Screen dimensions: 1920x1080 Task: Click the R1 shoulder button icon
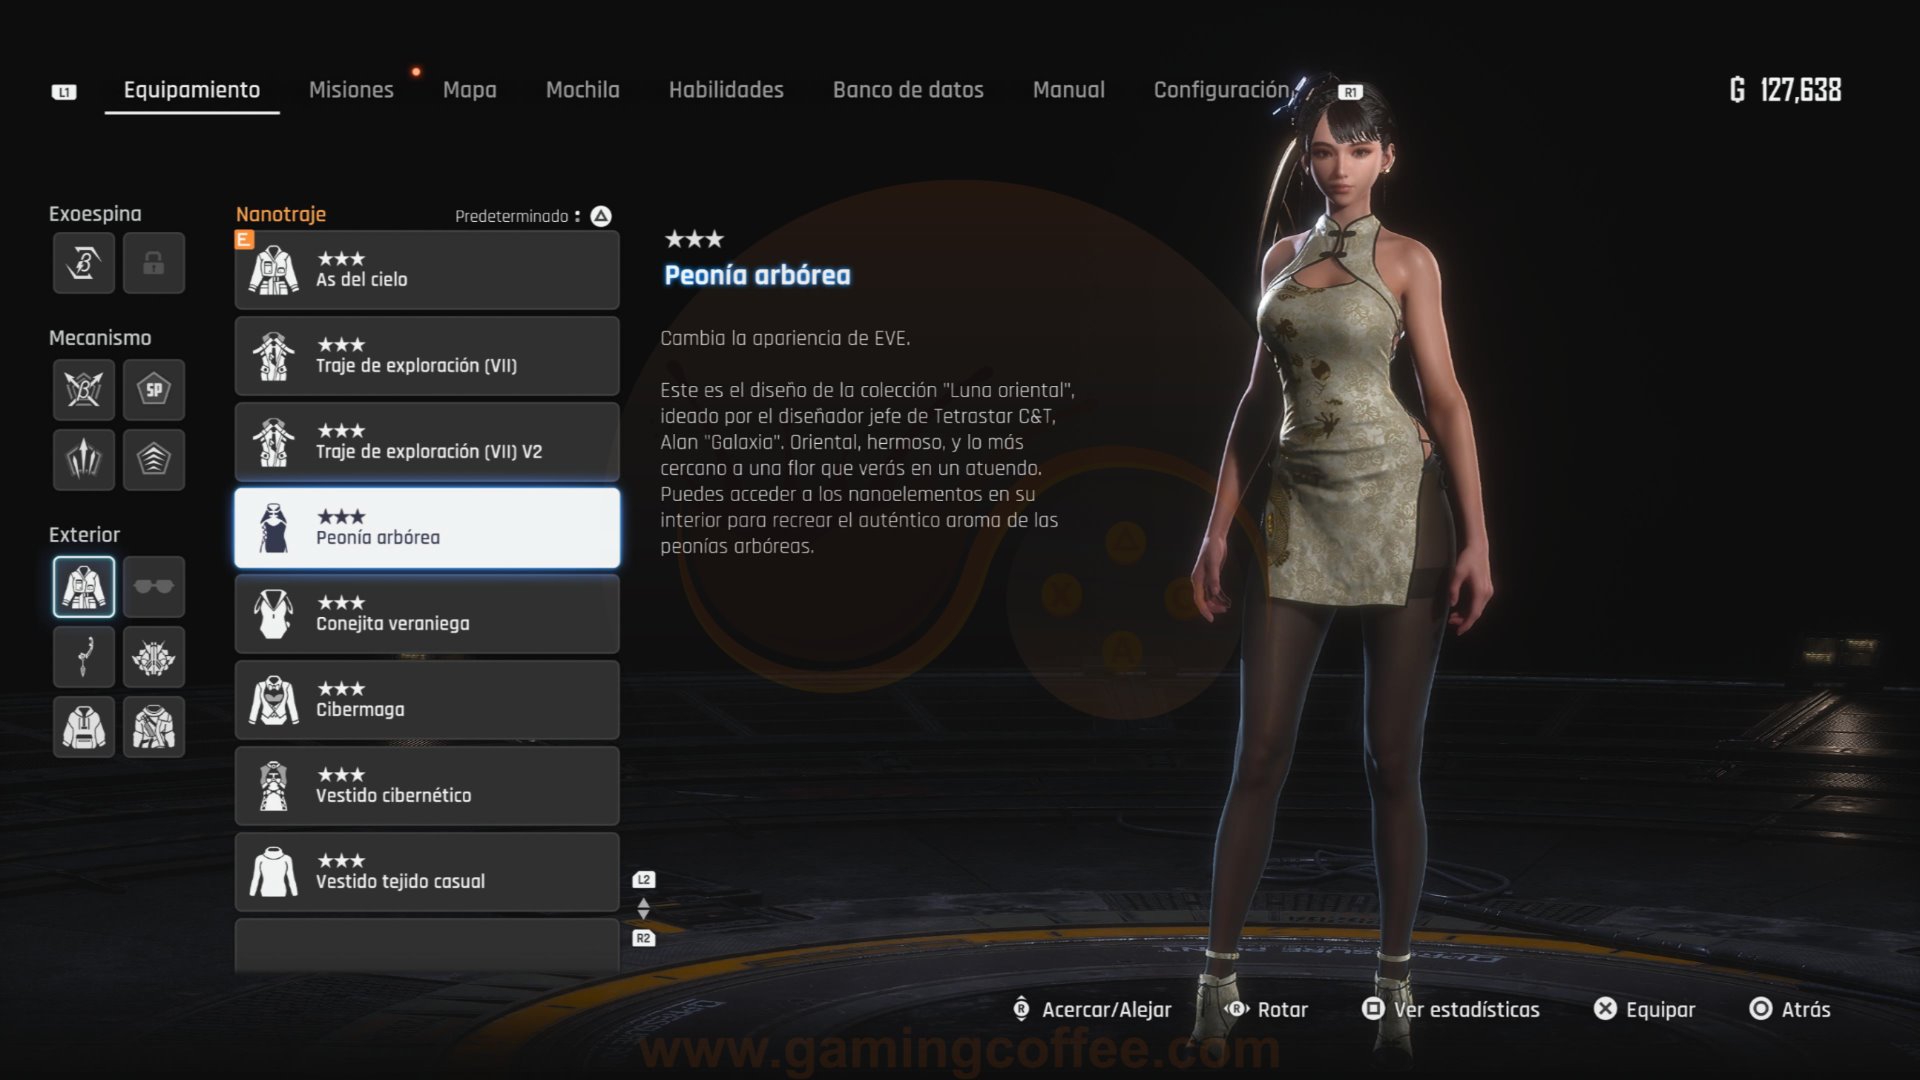1350,92
